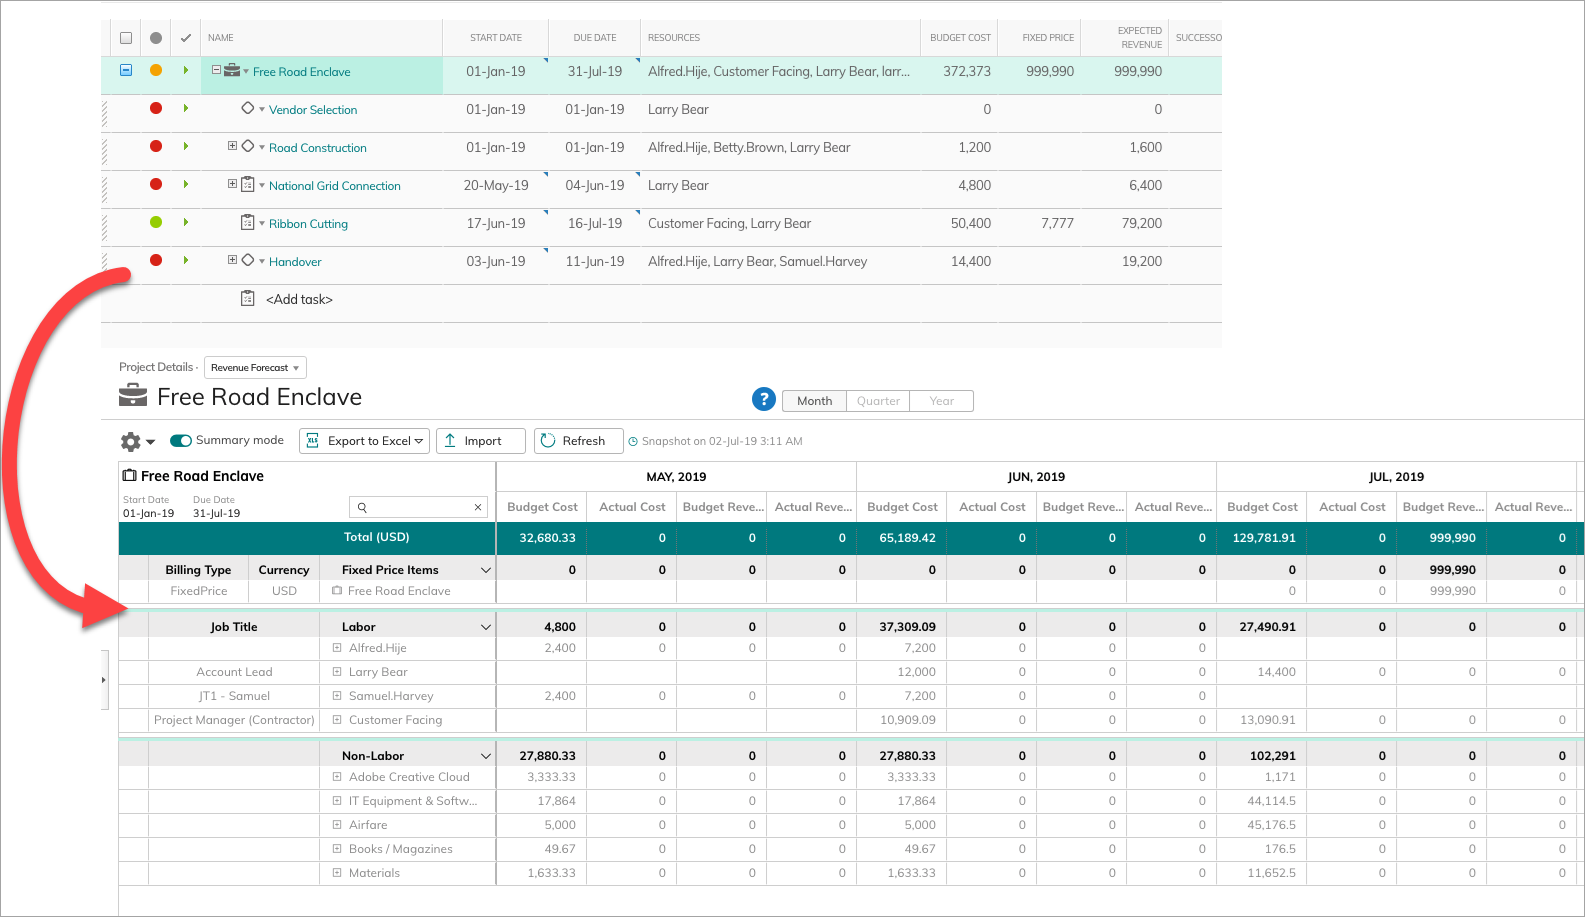
Task: Click the blue help question mark icon
Action: (764, 399)
